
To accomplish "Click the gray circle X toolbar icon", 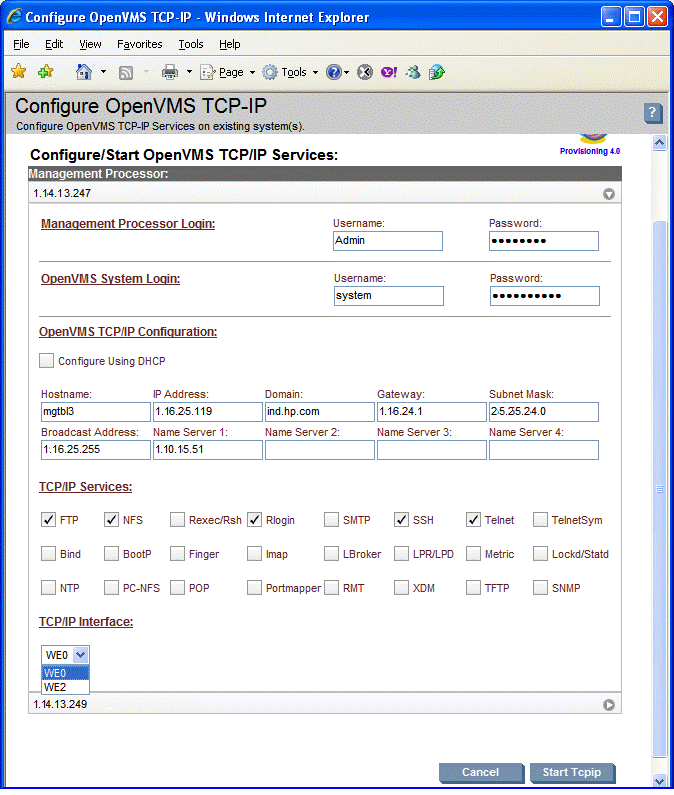I will point(365,73).
